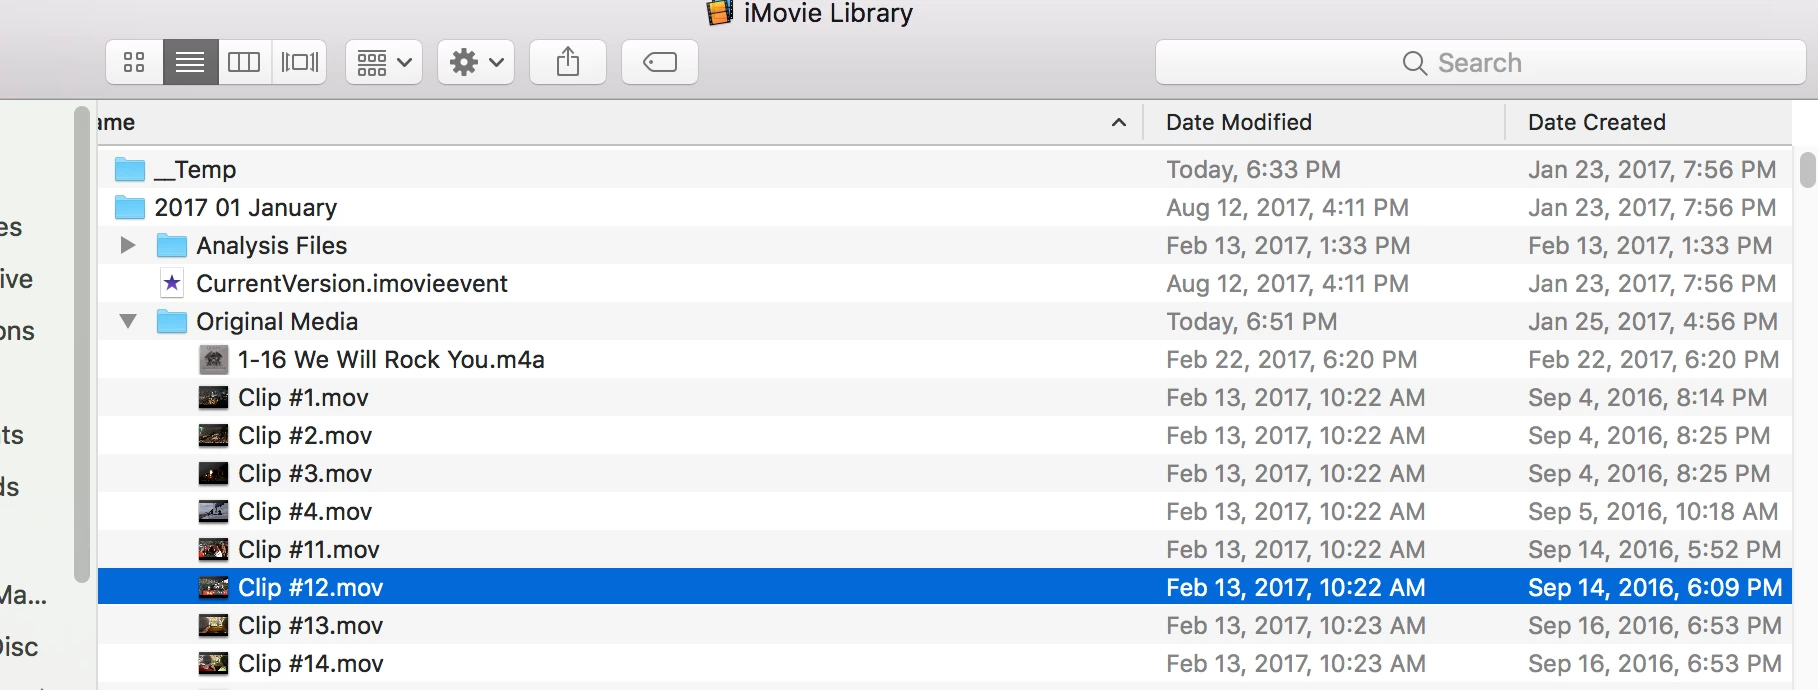
Task: Select the _Temp row name
Action: (x=195, y=169)
